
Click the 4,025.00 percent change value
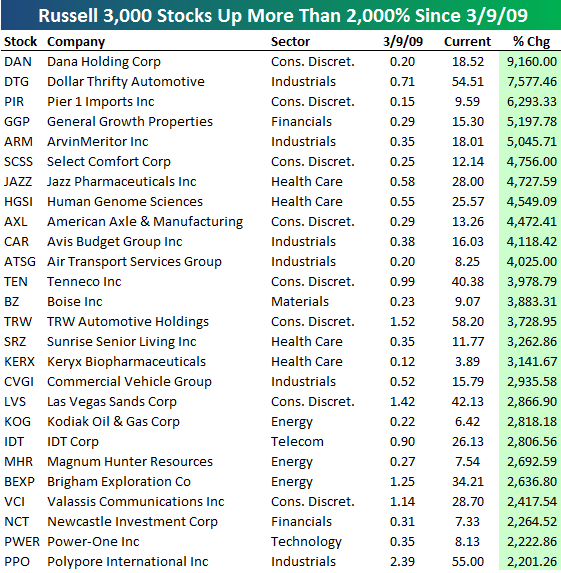(532, 262)
